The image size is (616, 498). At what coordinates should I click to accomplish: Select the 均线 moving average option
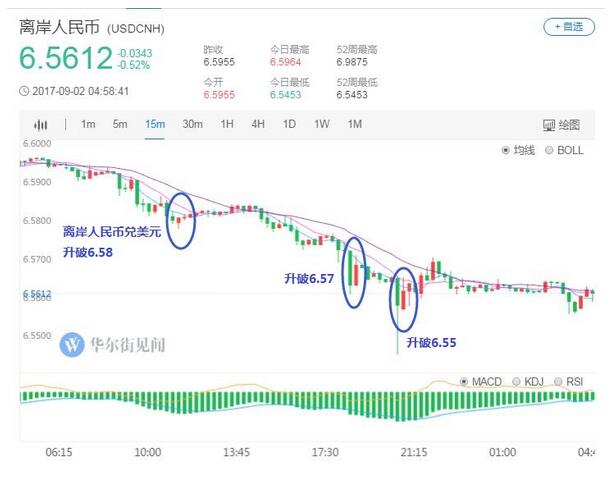[517, 150]
